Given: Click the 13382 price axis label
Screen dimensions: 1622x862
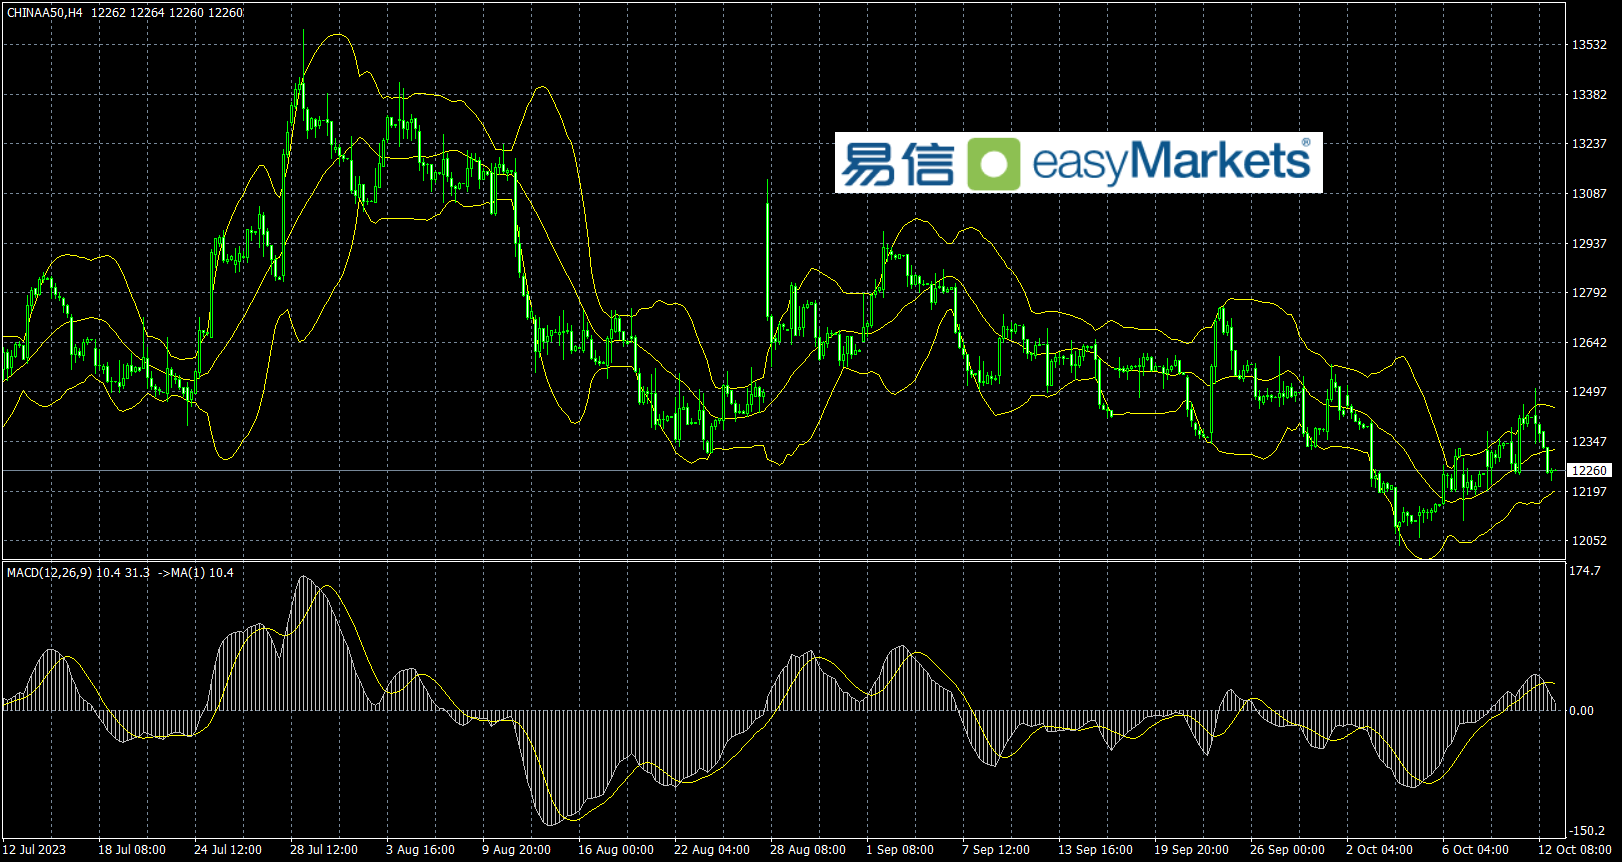Looking at the screenshot, I should [1589, 95].
